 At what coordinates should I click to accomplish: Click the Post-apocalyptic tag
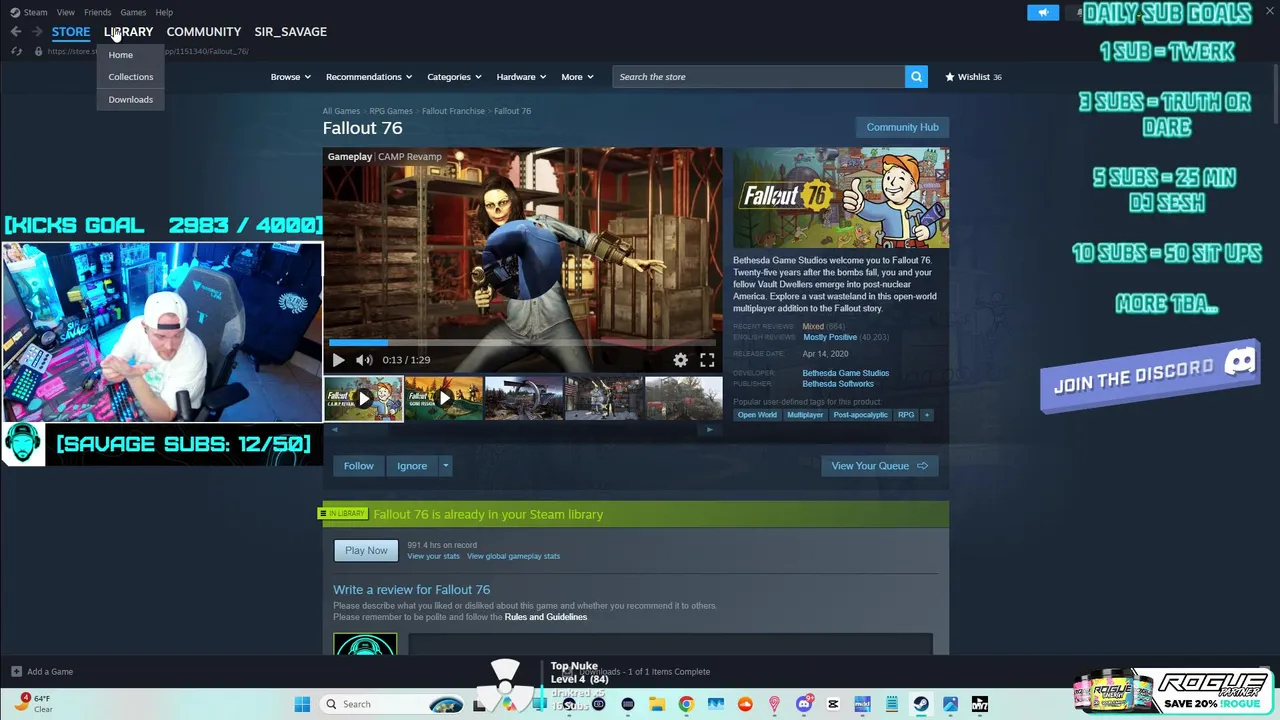click(x=860, y=415)
